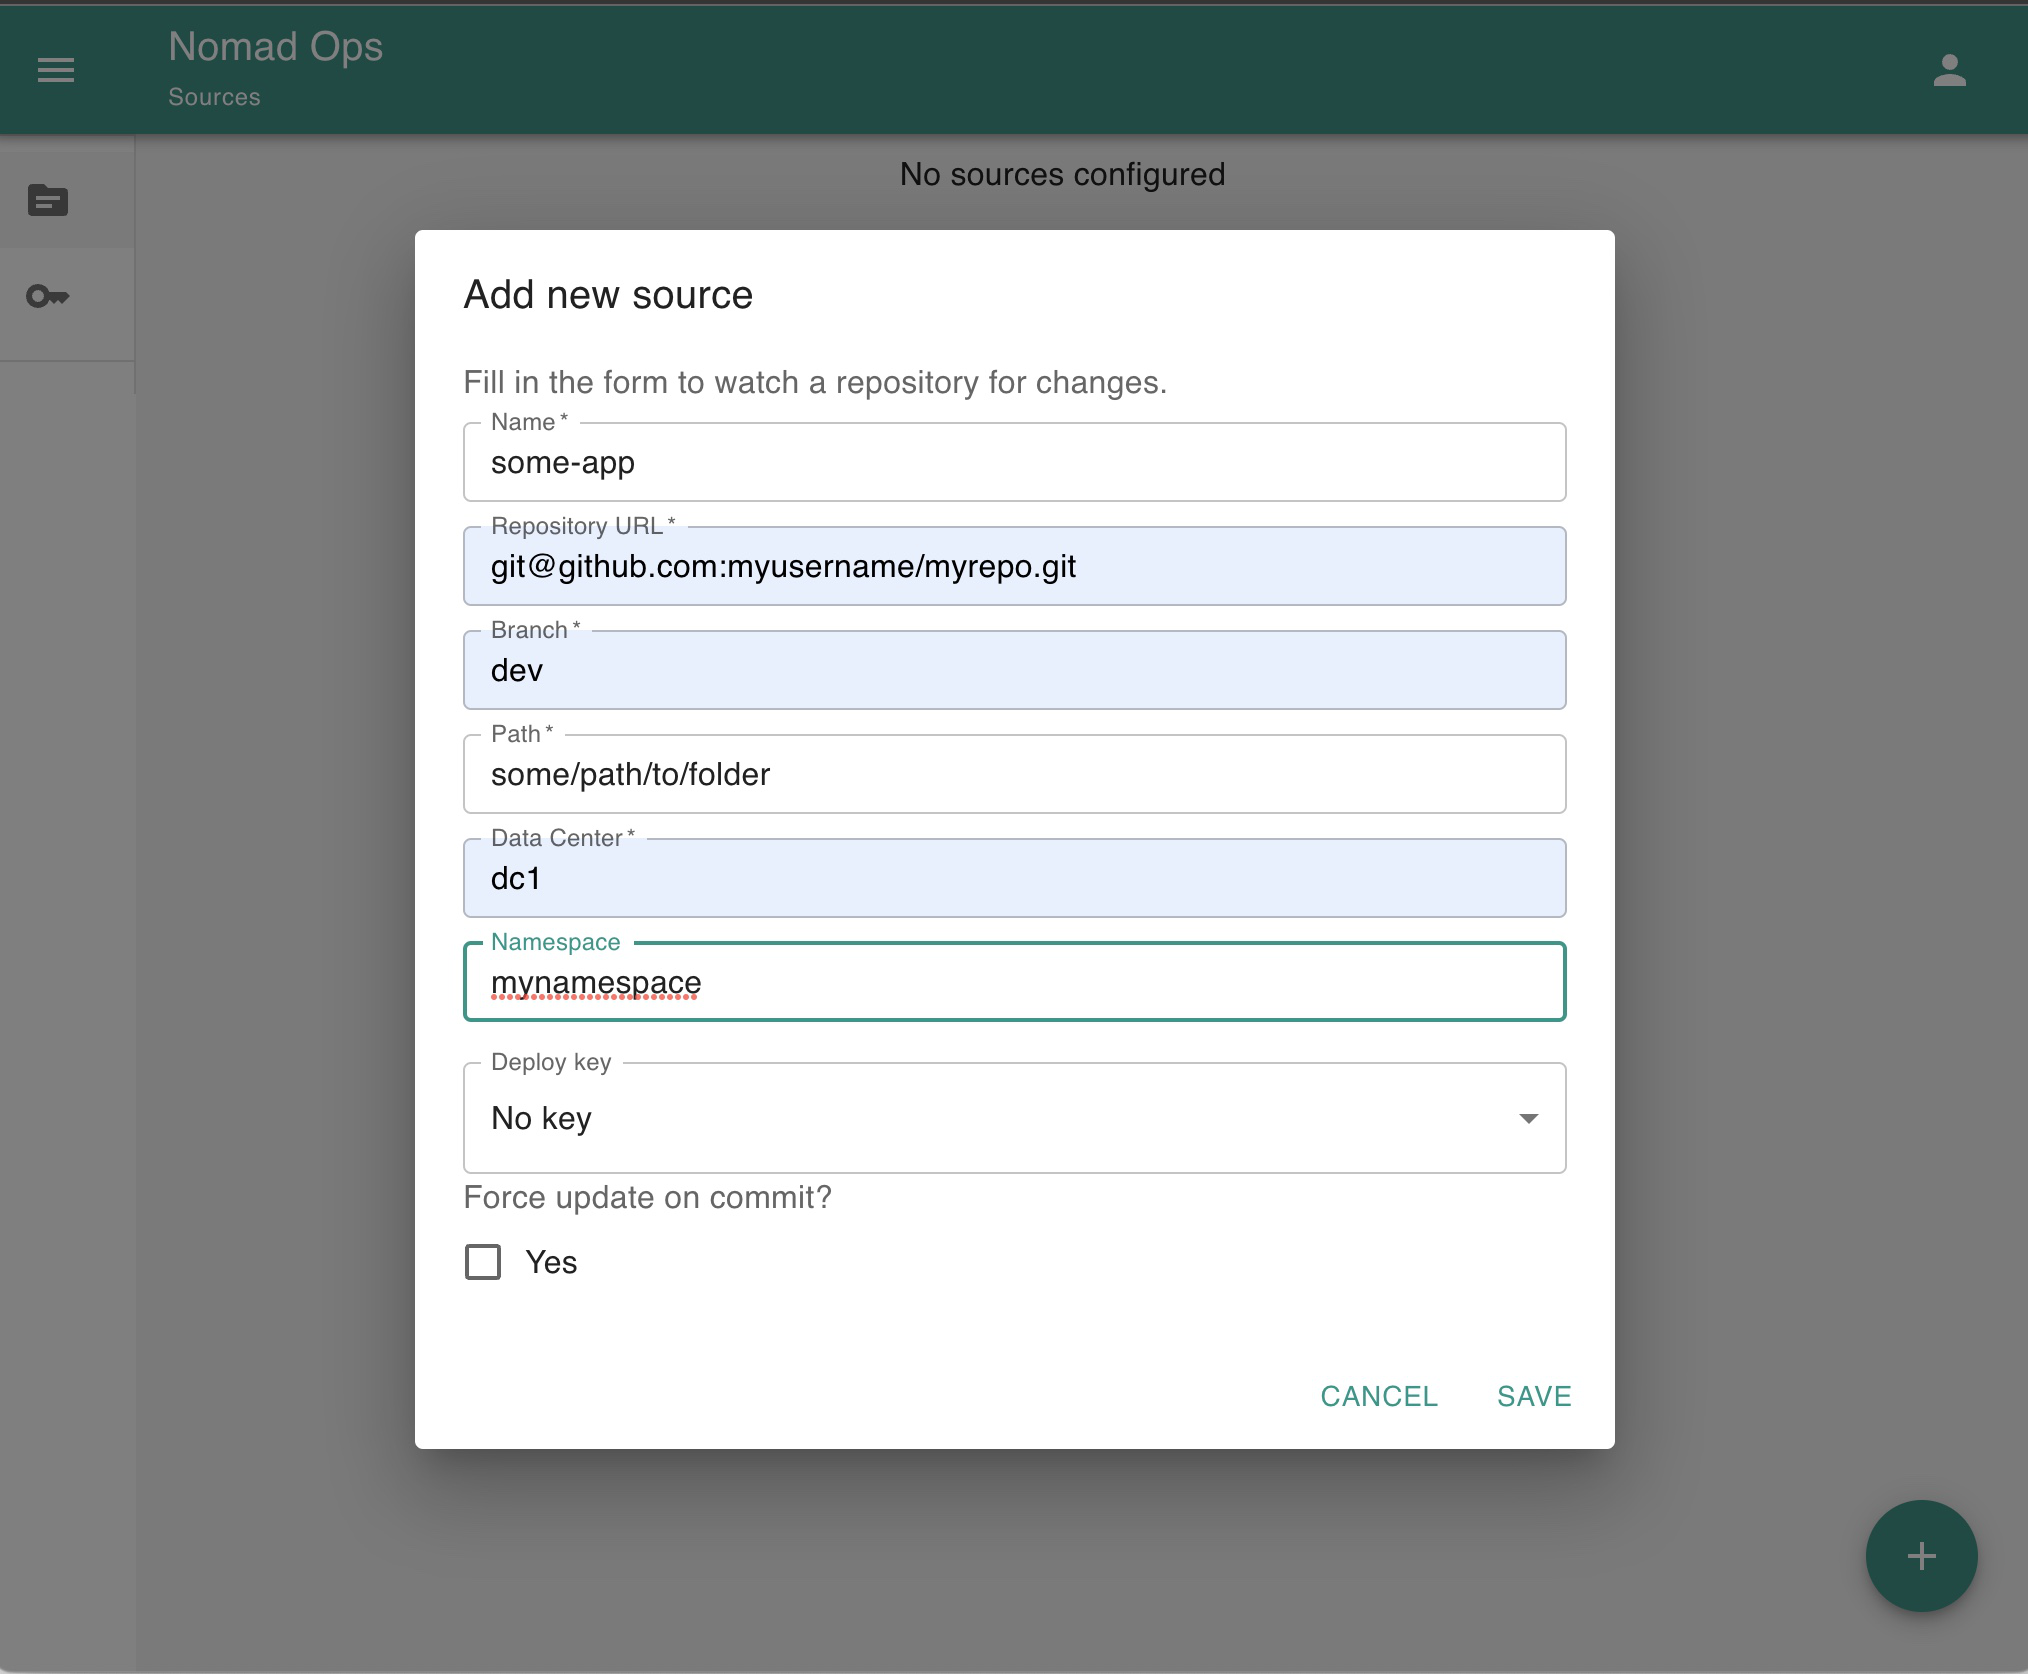Click the Nomad Ops logo text
The image size is (2028, 1674).
click(276, 47)
